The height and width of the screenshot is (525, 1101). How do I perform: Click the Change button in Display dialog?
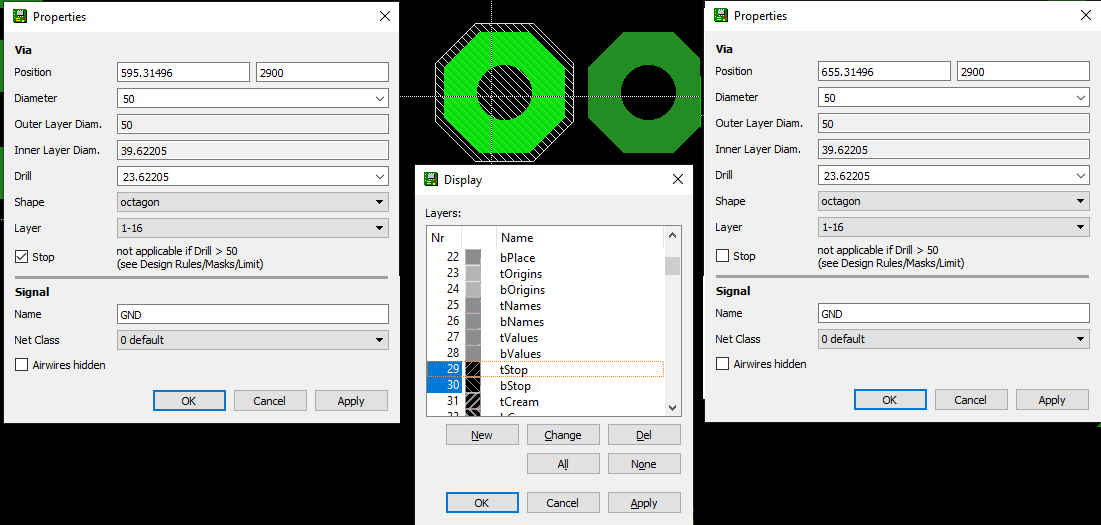coord(563,435)
